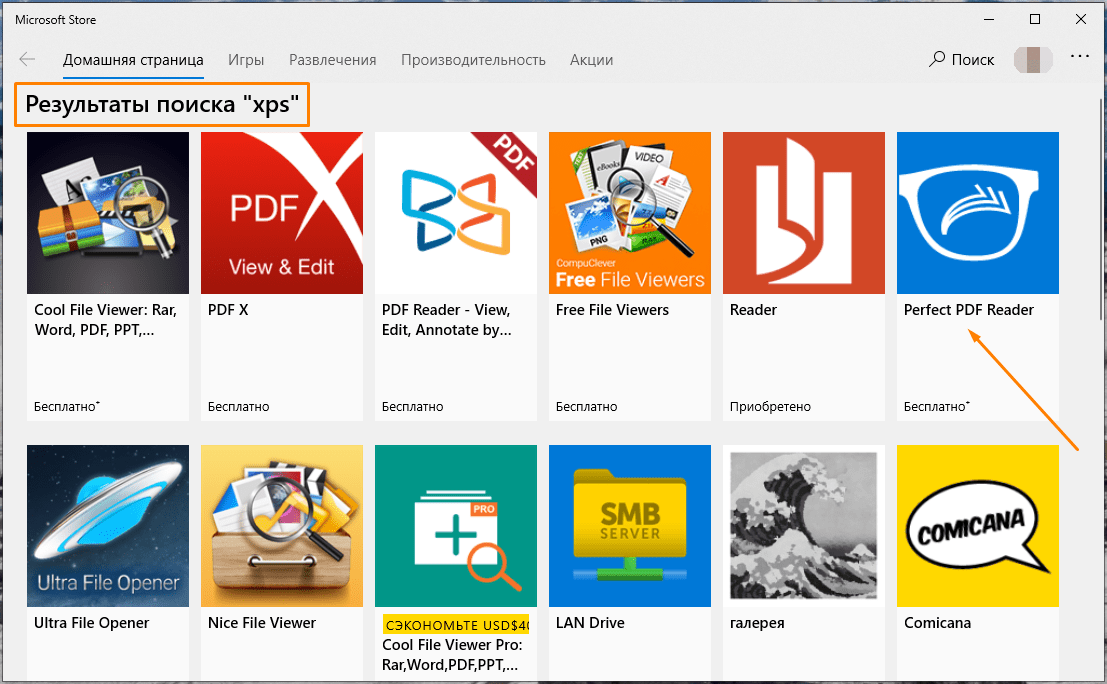Image resolution: width=1107 pixels, height=684 pixels.
Task: Open the Ultra File Opener icon
Action: (x=108, y=526)
